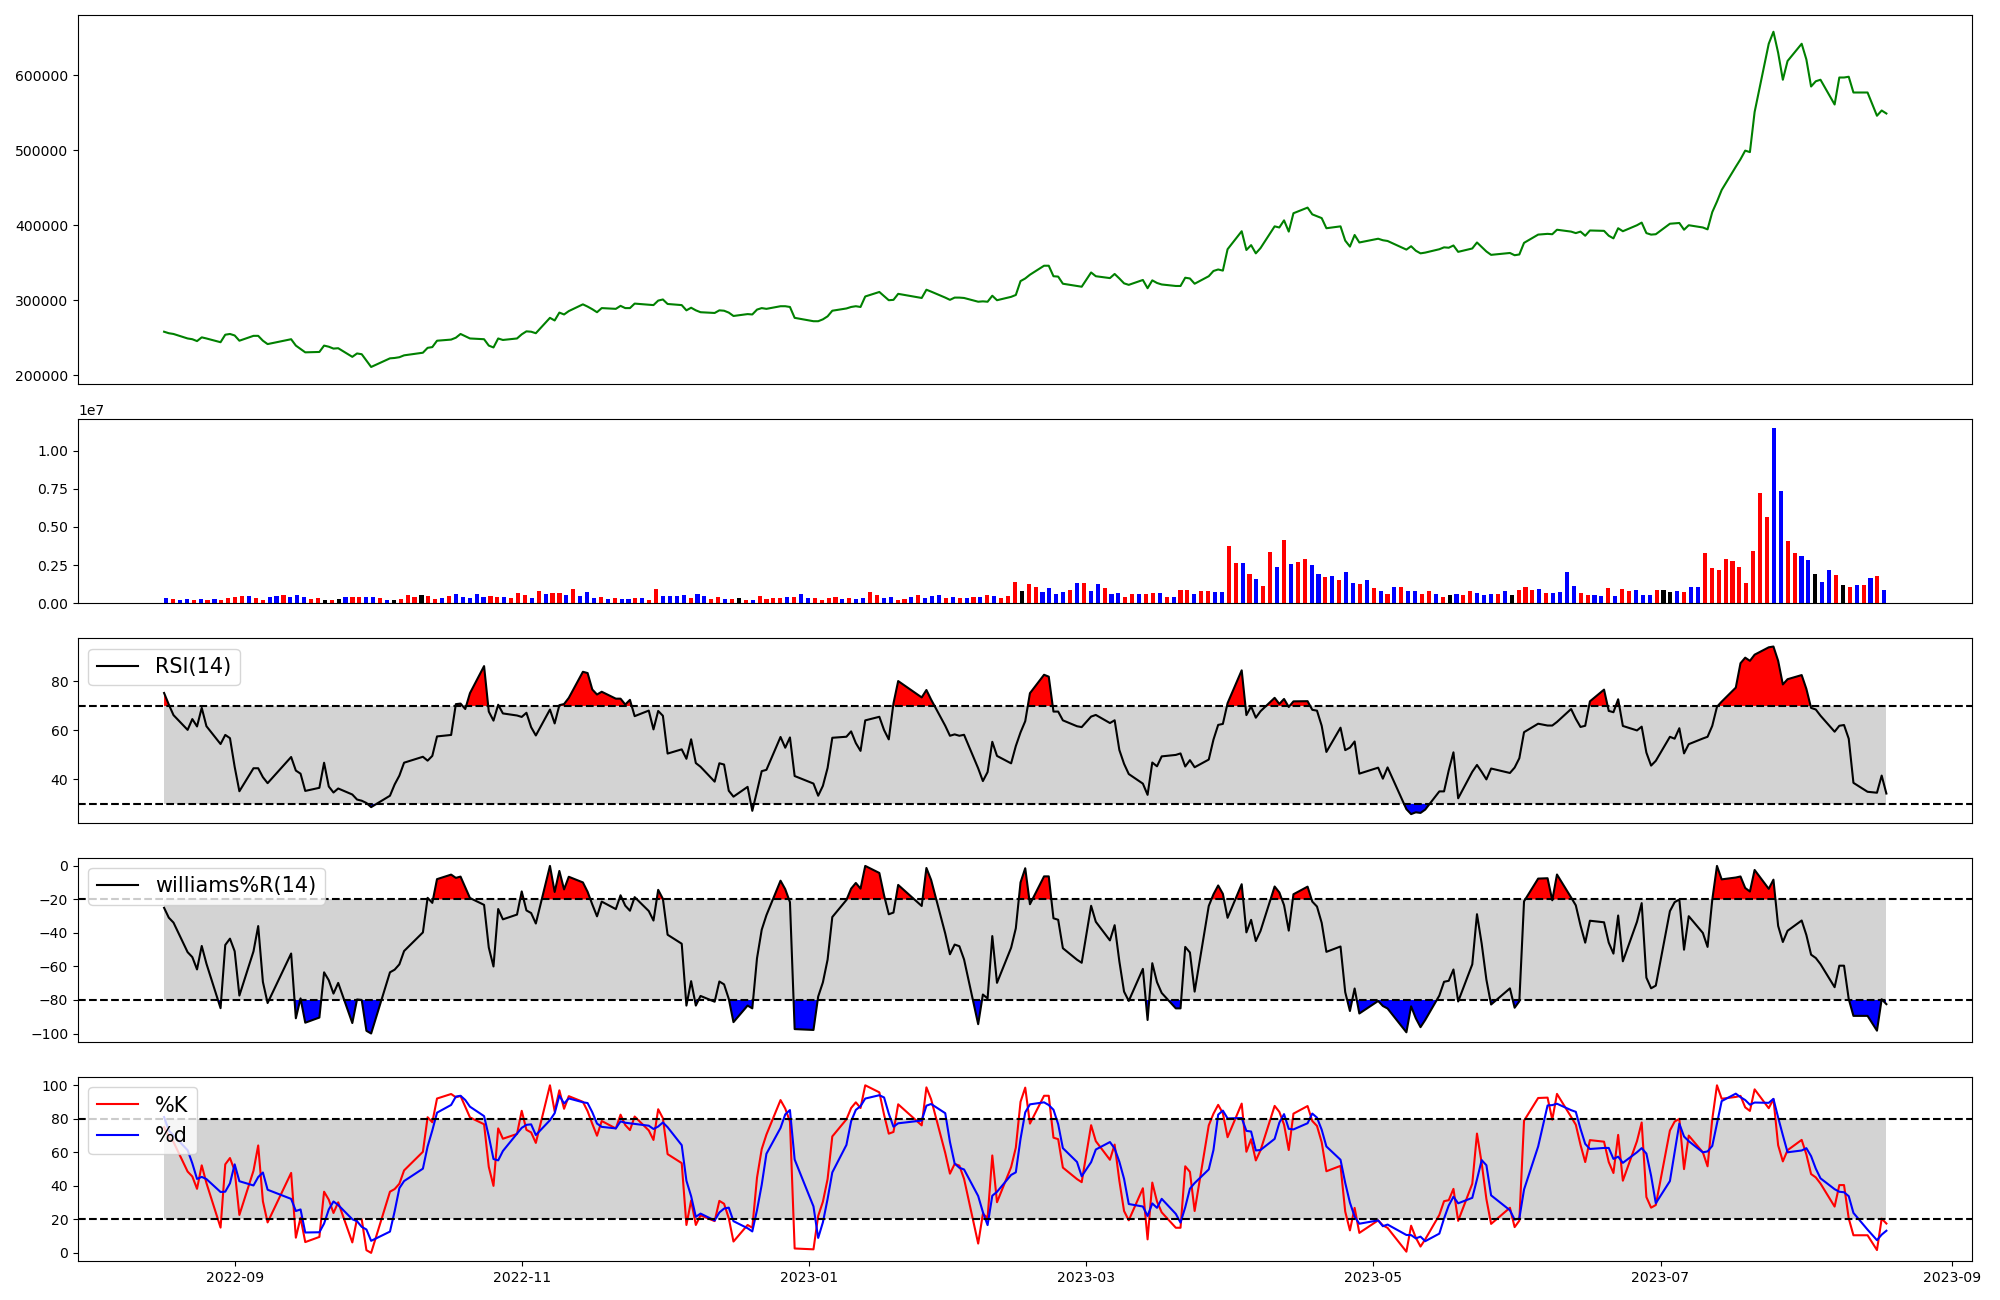Select the 2023-01 x-axis date label
Screen dimensions: 2000x1300
click(808, 1277)
